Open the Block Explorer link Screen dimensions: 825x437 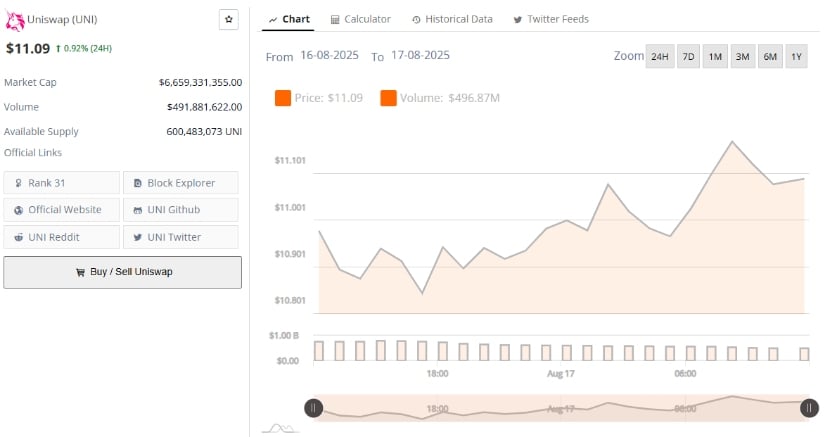(x=180, y=183)
